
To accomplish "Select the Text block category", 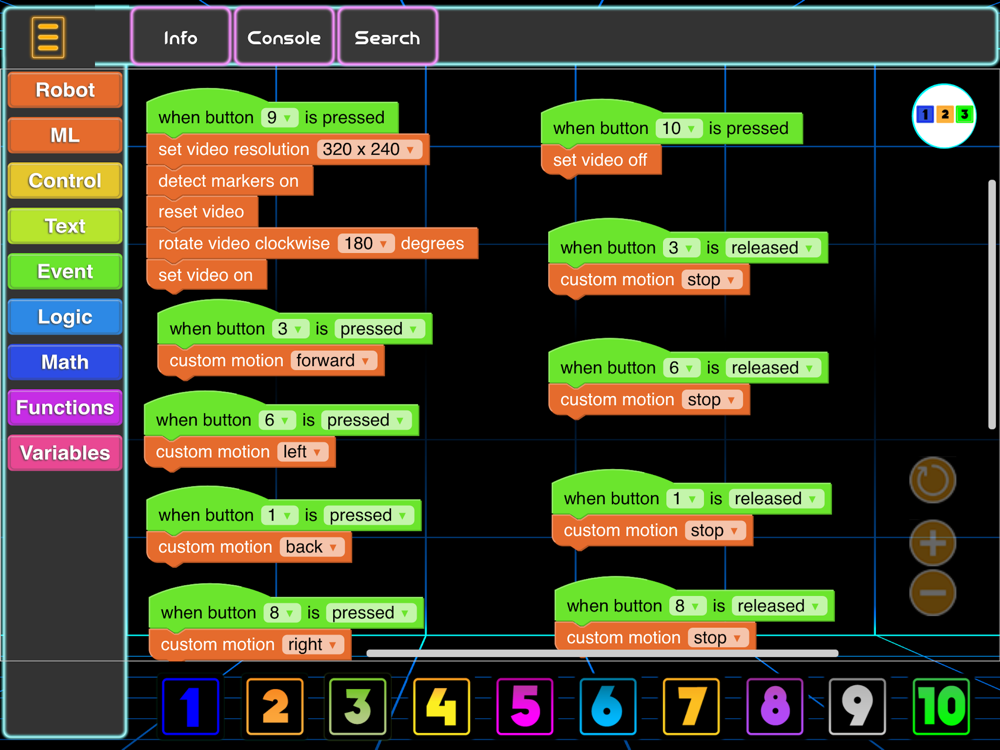I will pyautogui.click(x=65, y=226).
